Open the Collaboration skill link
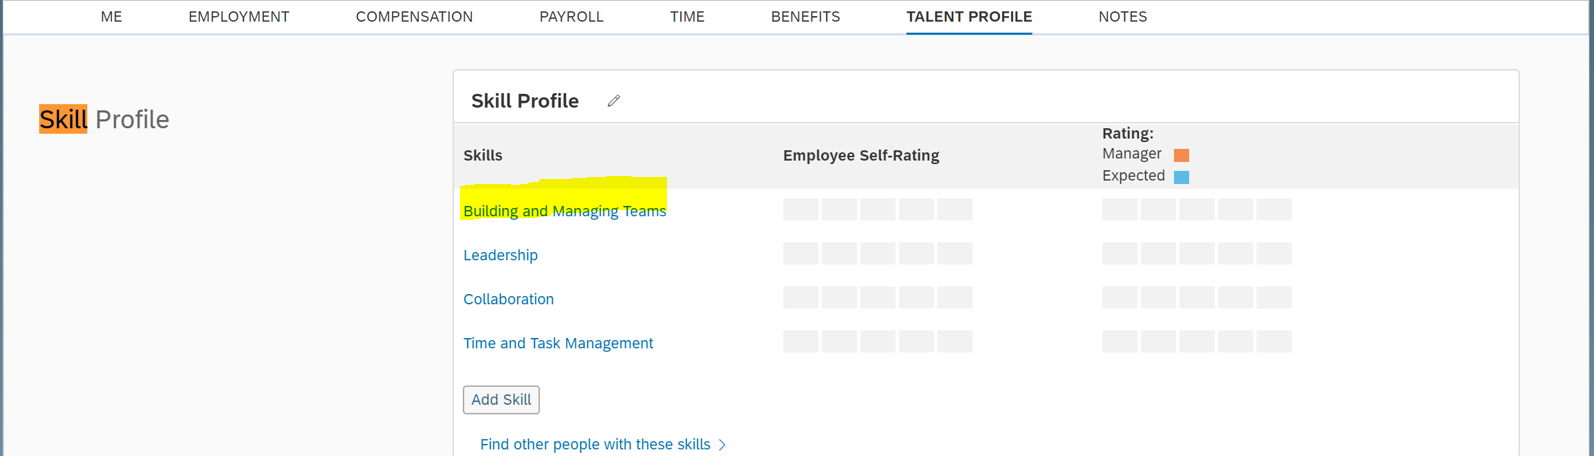This screenshot has width=1594, height=456. point(508,299)
